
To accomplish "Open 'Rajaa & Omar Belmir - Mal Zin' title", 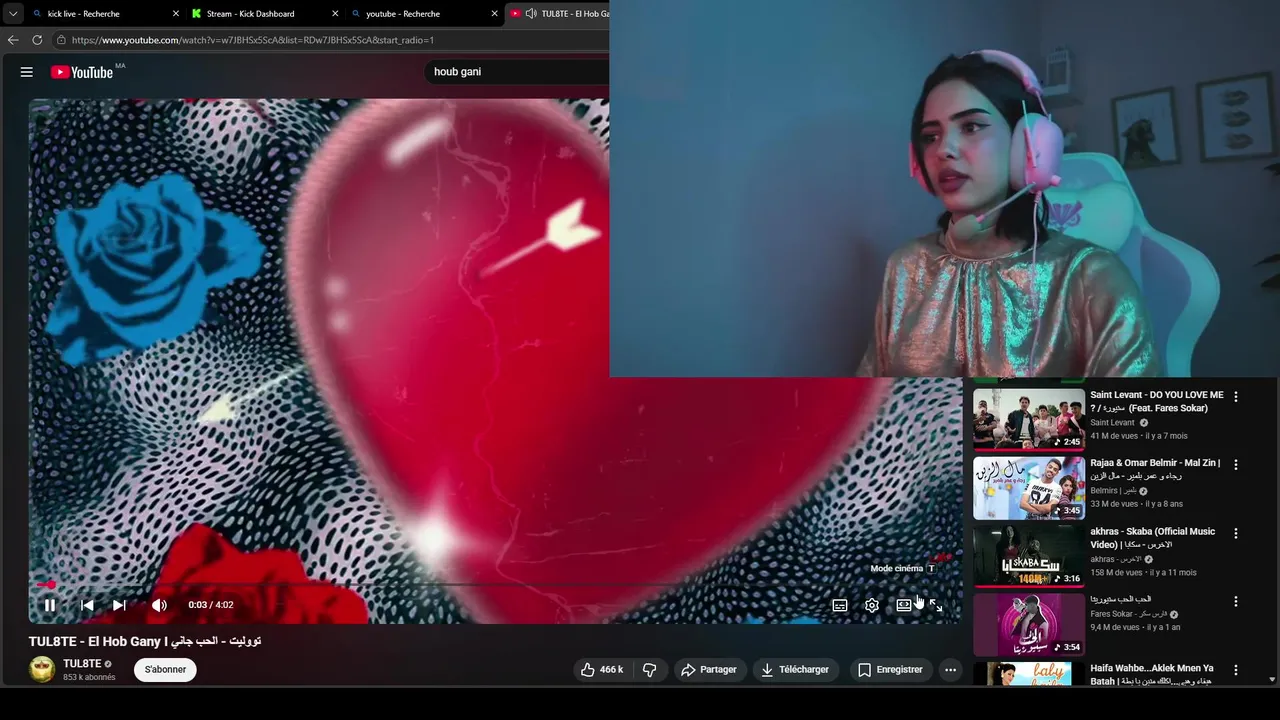I will [1155, 469].
